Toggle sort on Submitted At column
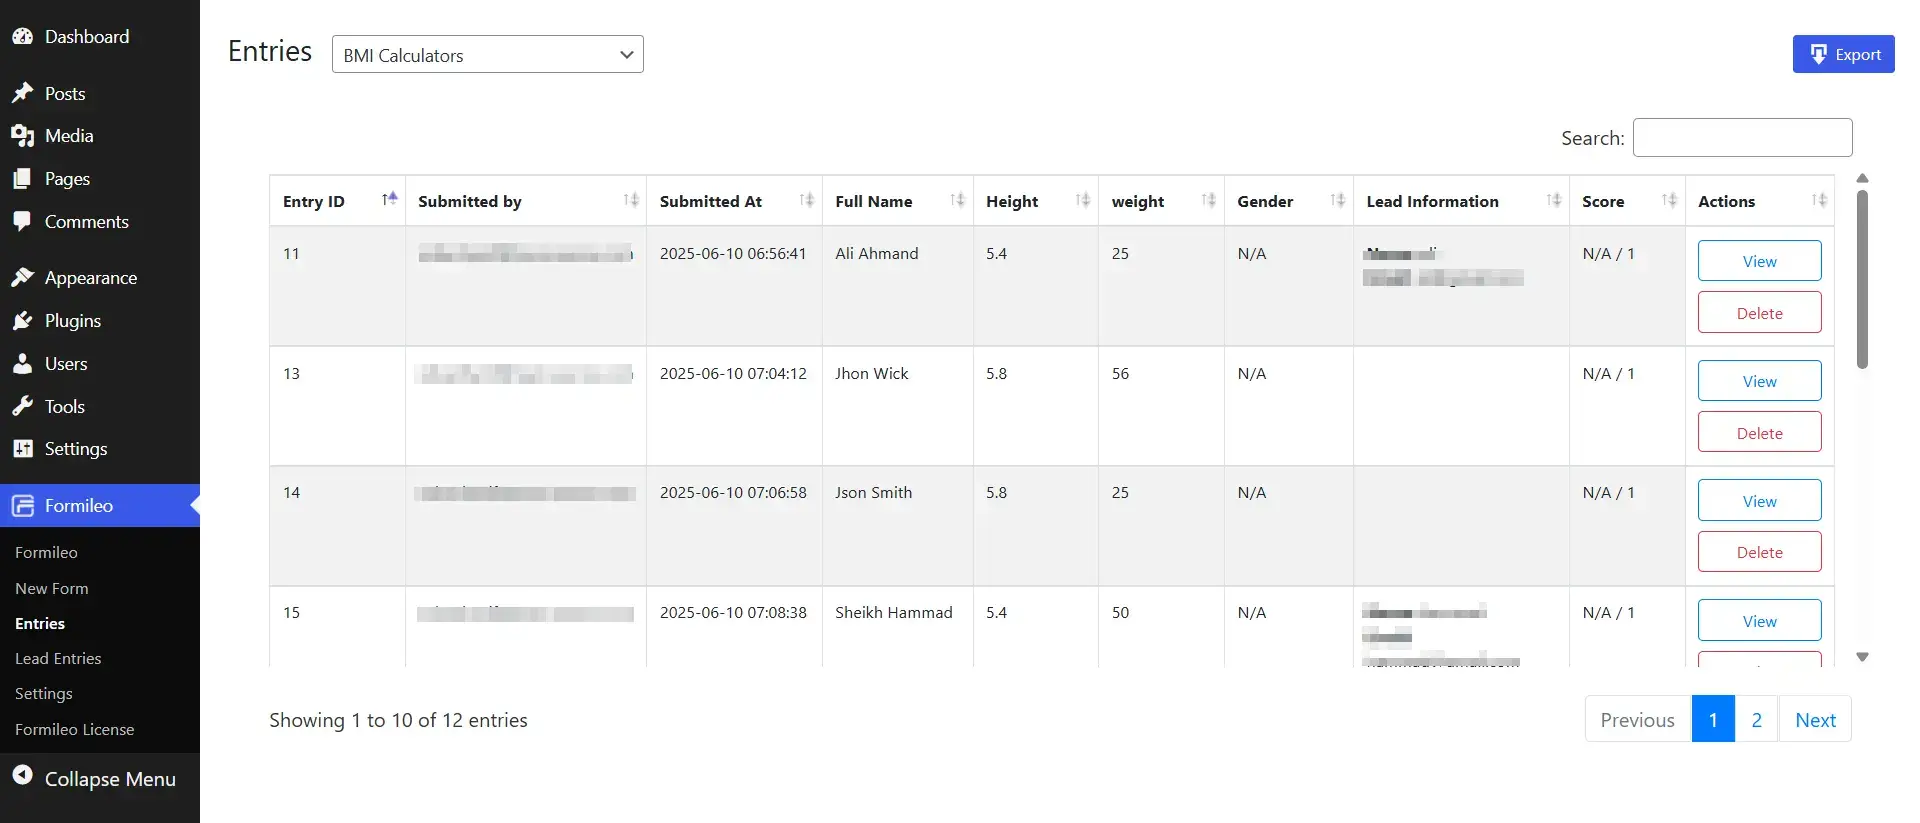Viewport: 1920px width, 823px height. 806,200
